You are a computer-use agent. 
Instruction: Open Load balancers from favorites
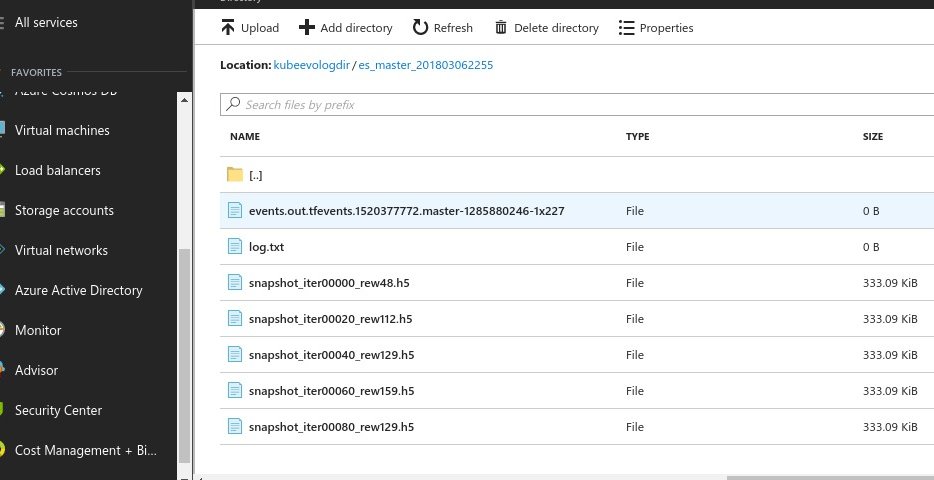(57, 170)
